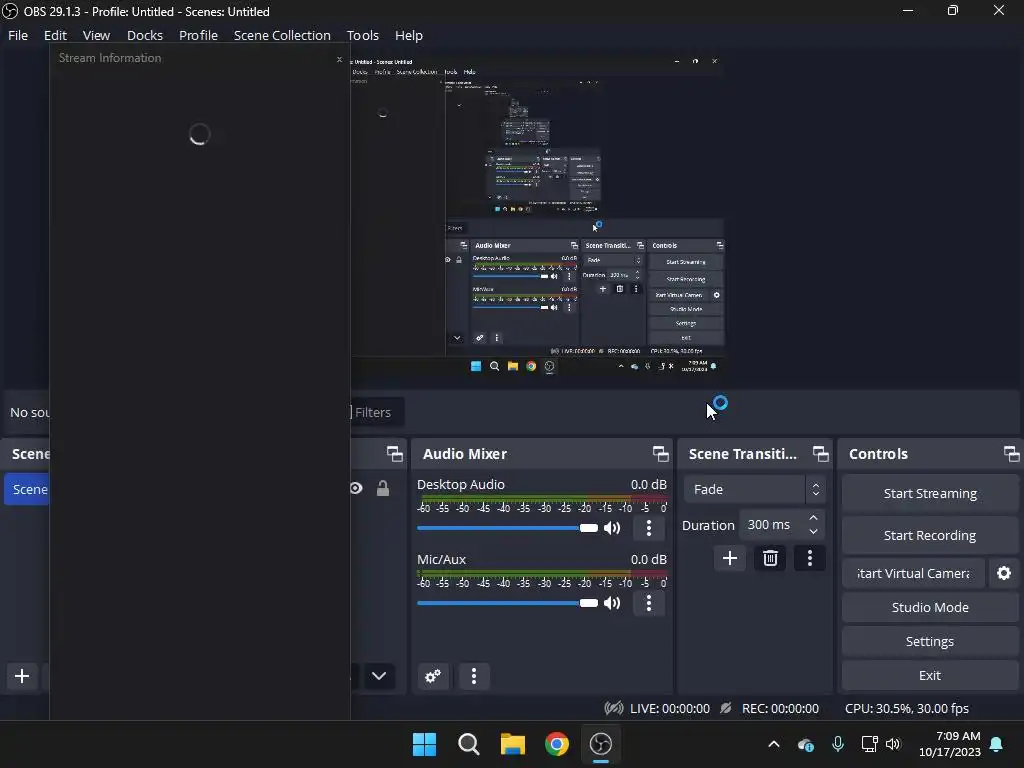Open the Edit menu
The image size is (1024, 768).
[55, 35]
